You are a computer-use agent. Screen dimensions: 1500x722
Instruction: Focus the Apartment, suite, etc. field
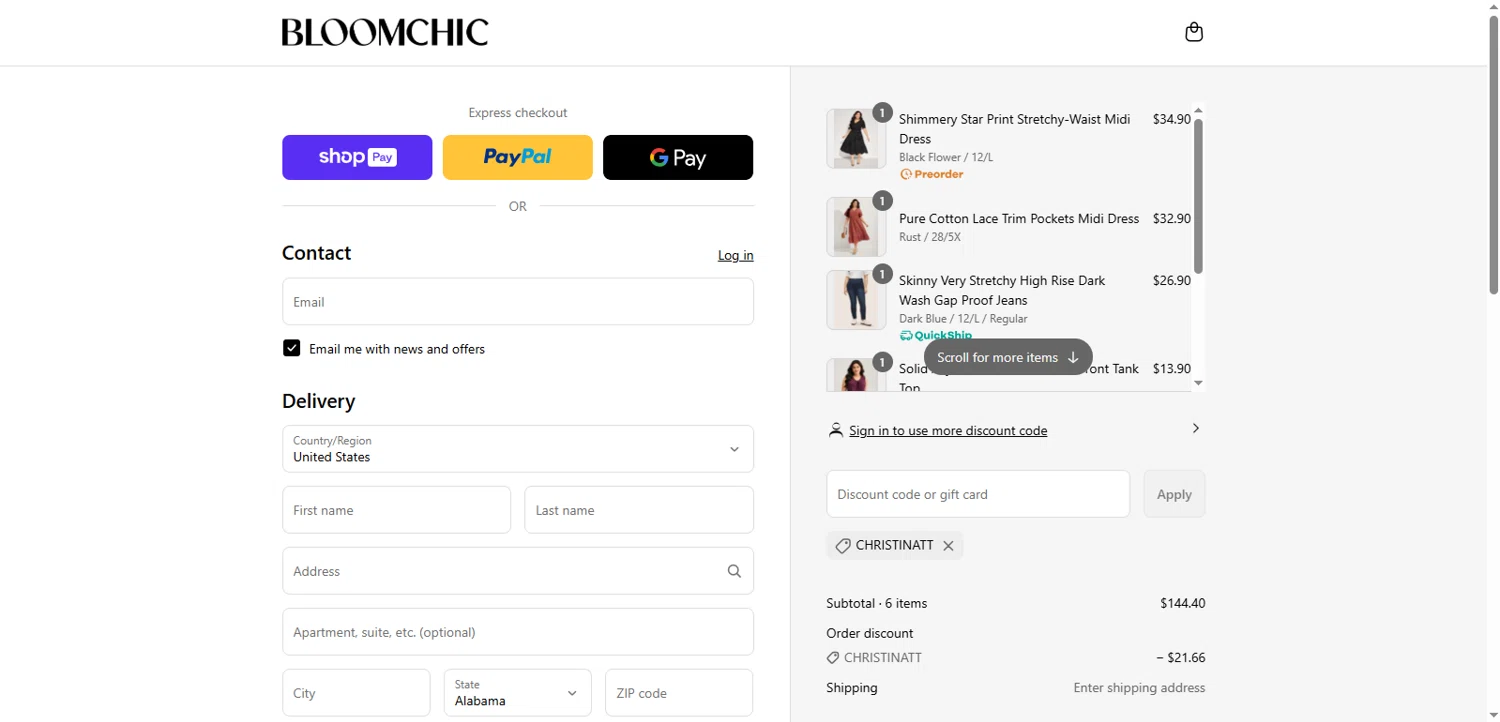518,632
